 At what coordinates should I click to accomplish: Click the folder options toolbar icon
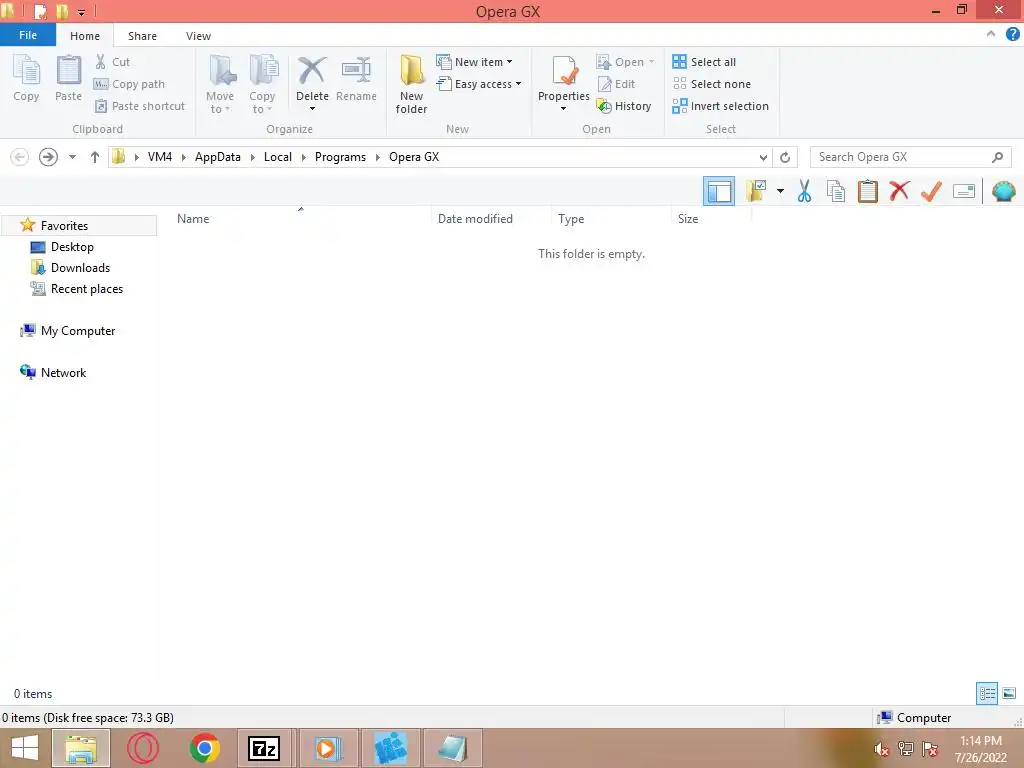pyautogui.click(x=757, y=191)
